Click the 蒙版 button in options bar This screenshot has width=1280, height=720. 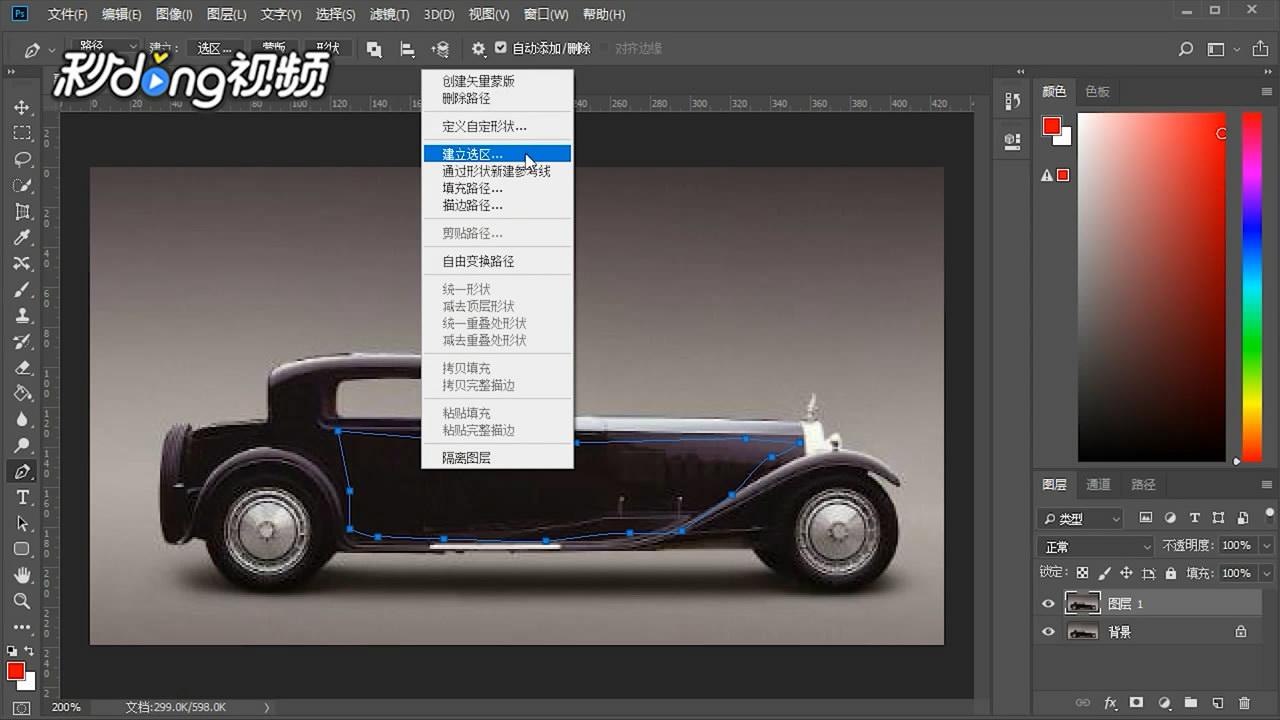274,48
